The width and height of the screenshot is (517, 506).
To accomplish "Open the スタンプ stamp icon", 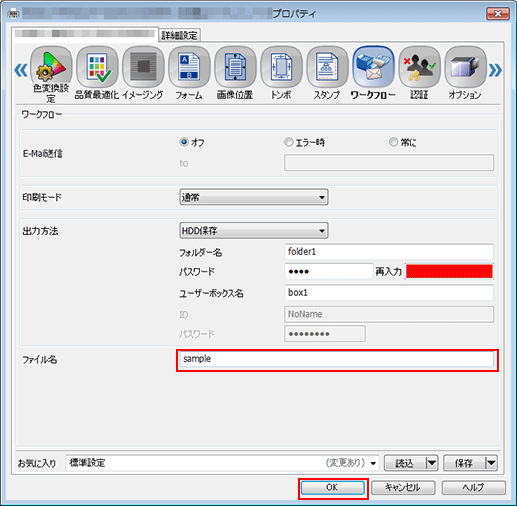I will (327, 67).
